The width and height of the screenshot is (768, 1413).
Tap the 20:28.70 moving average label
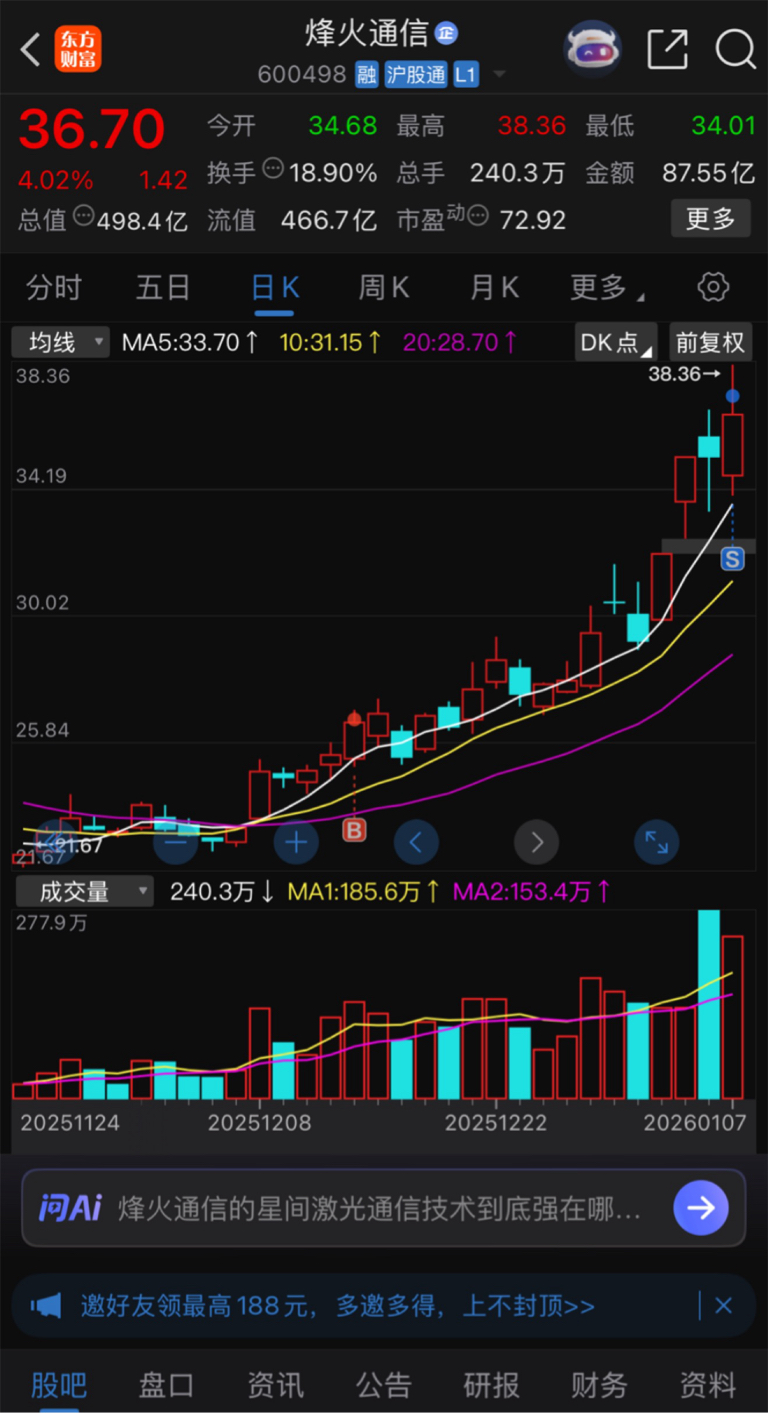click(460, 343)
